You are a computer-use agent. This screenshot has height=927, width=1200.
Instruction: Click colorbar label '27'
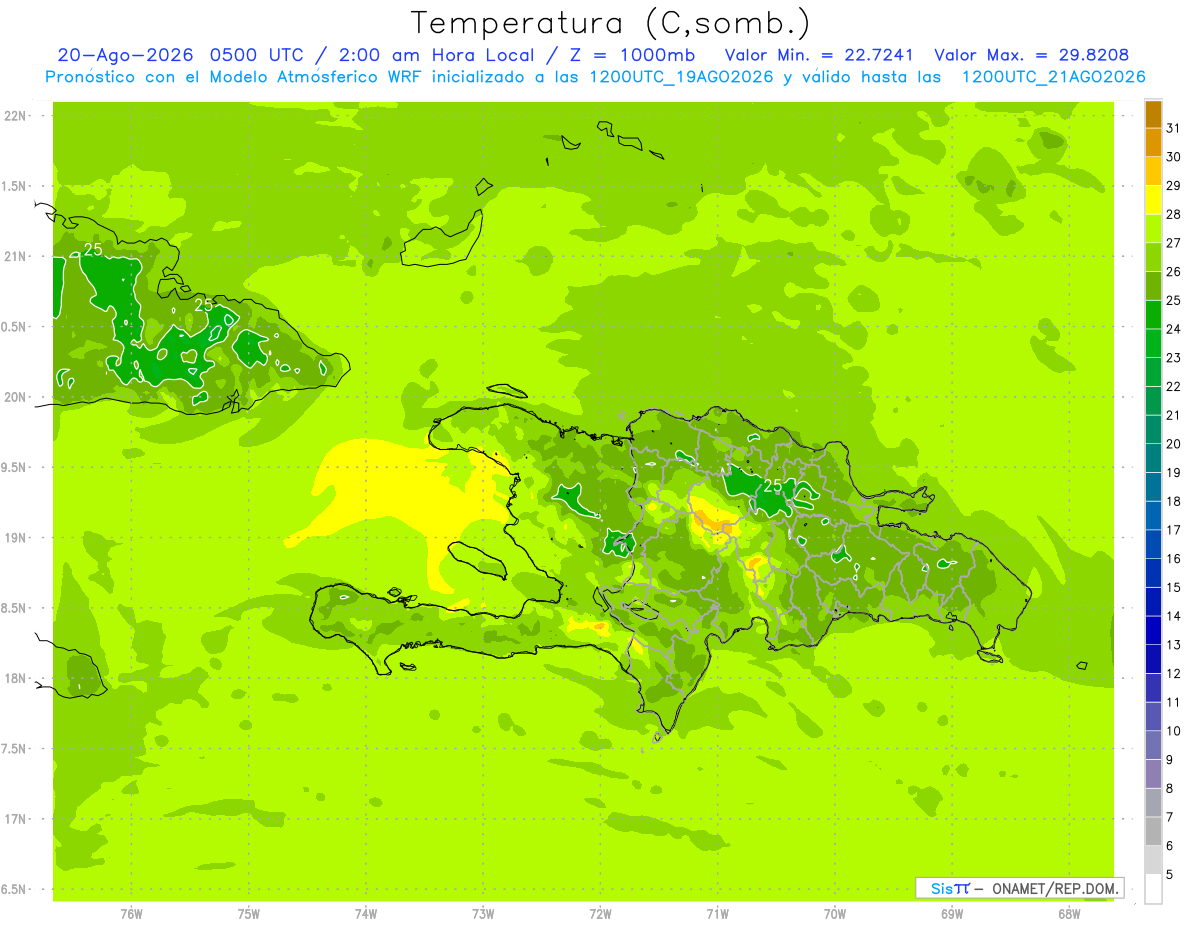point(1174,242)
